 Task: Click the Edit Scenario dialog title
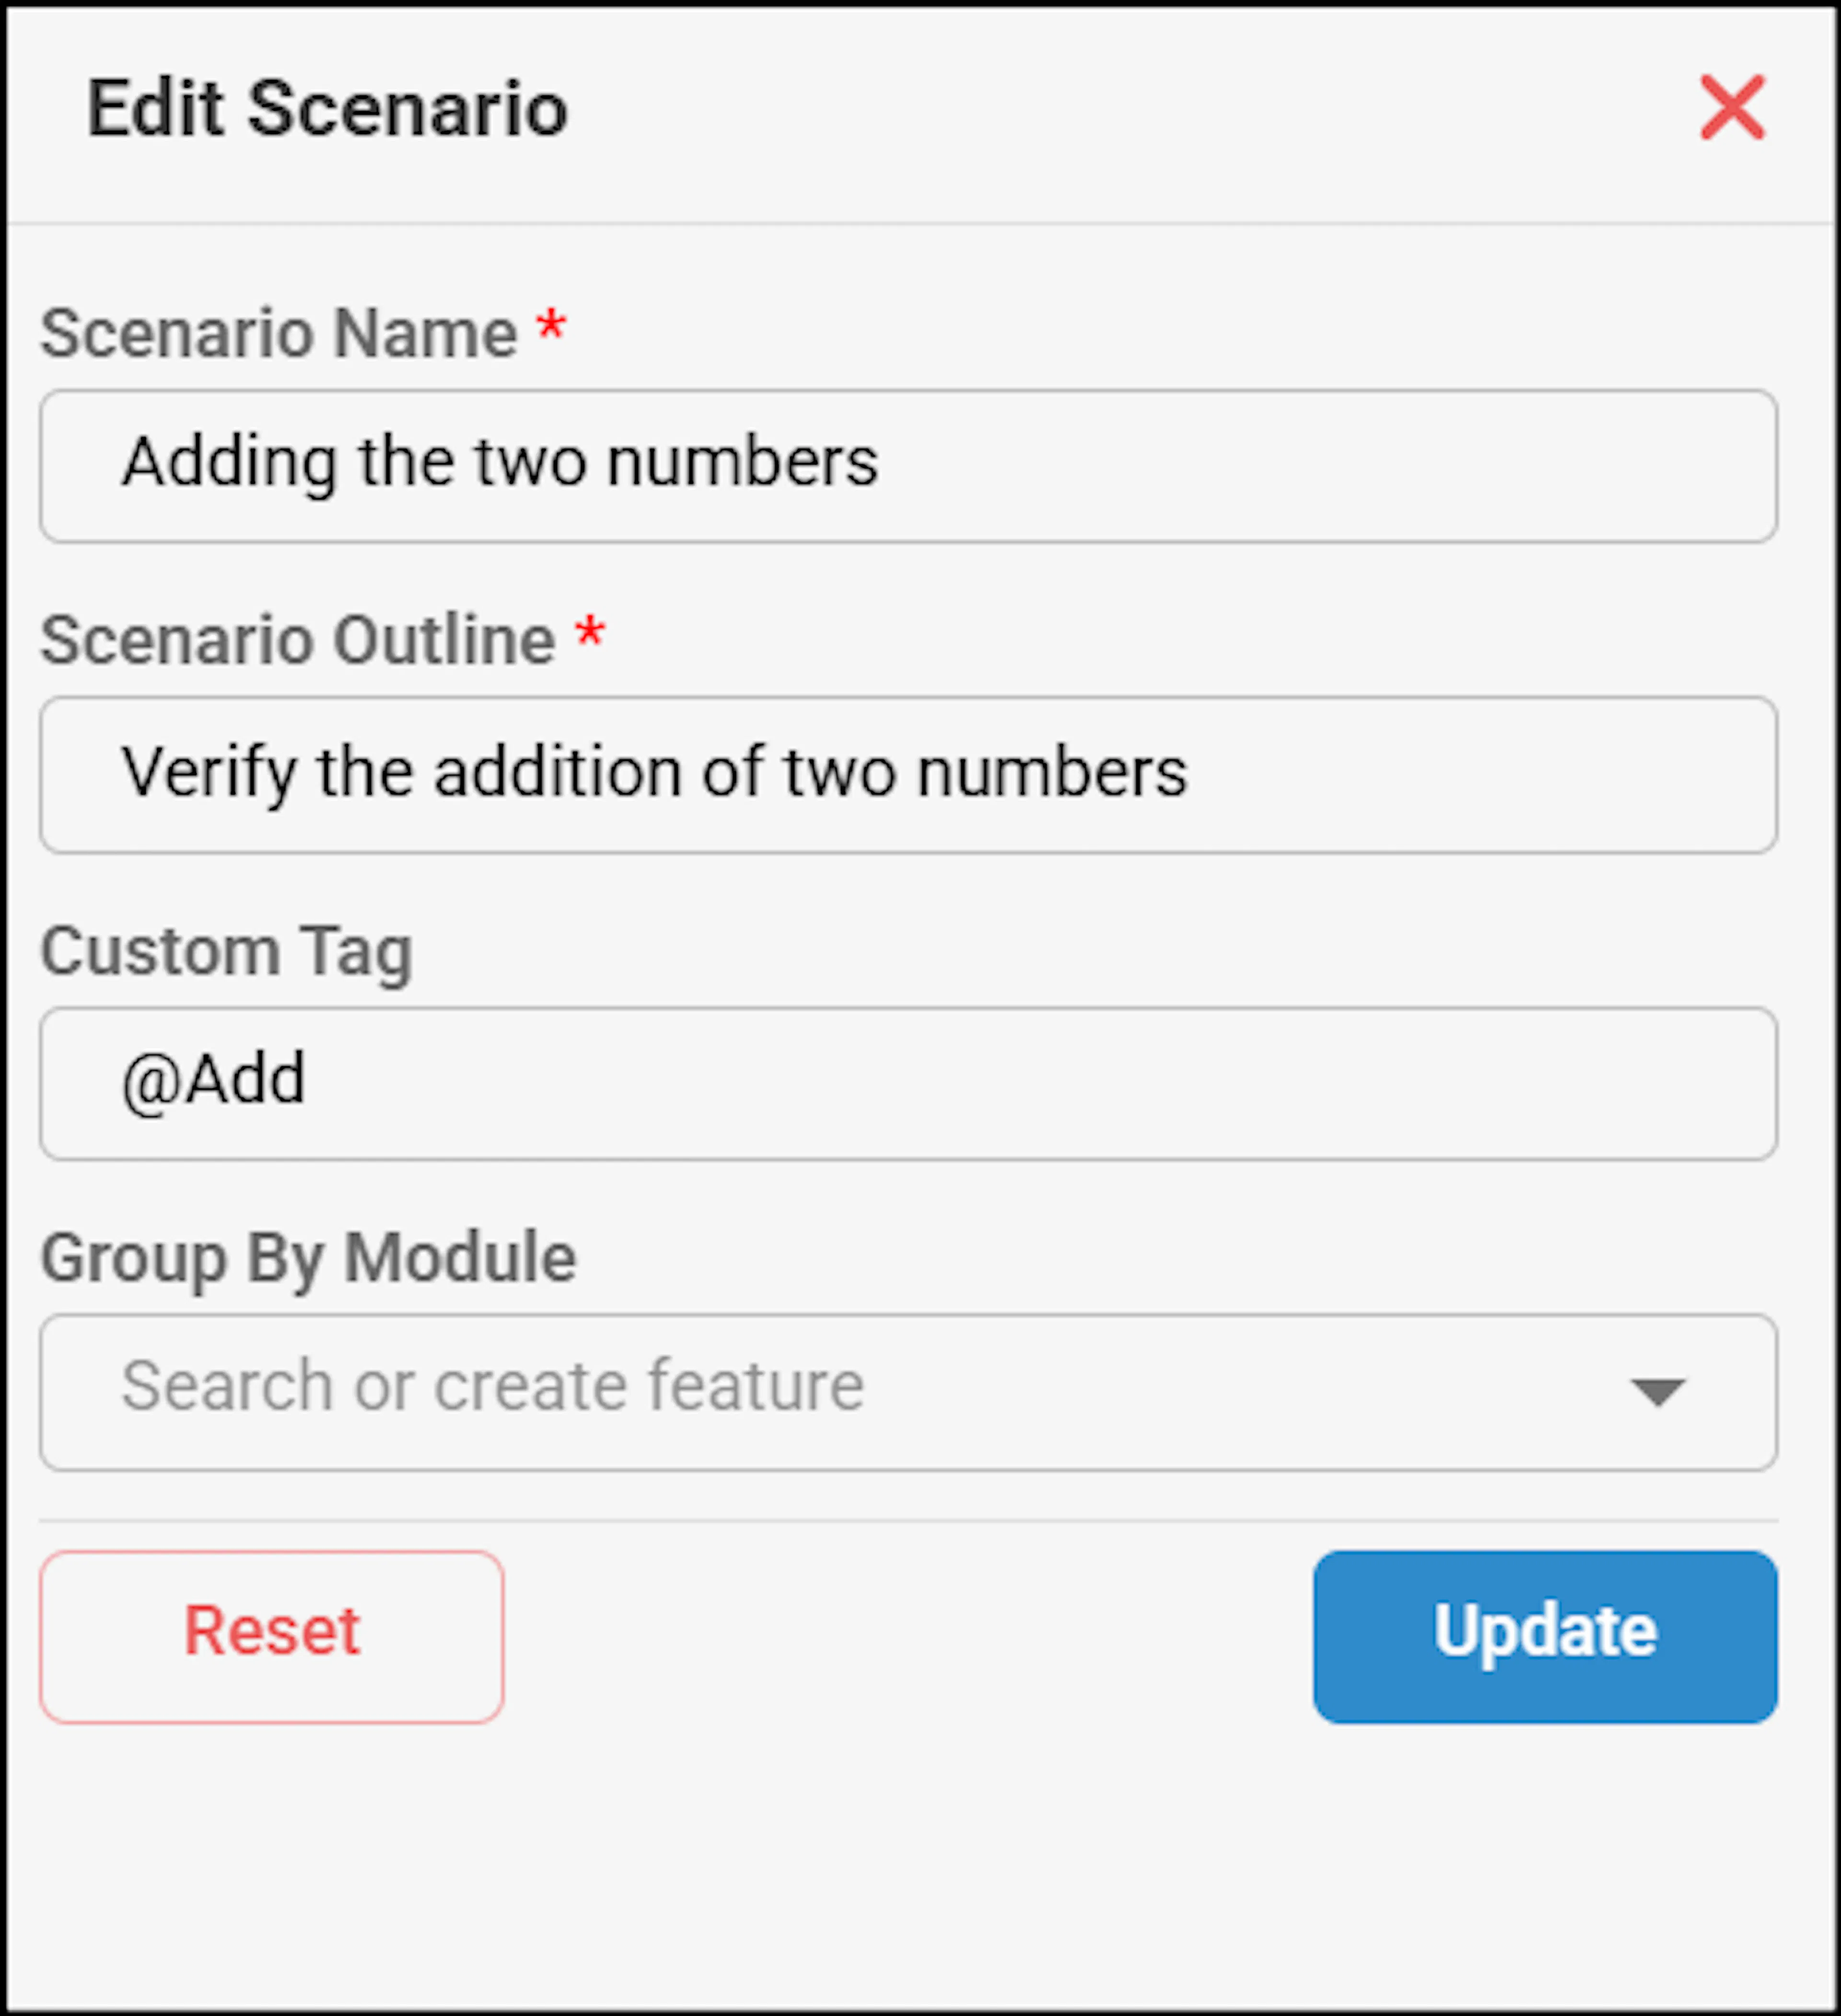tap(328, 108)
